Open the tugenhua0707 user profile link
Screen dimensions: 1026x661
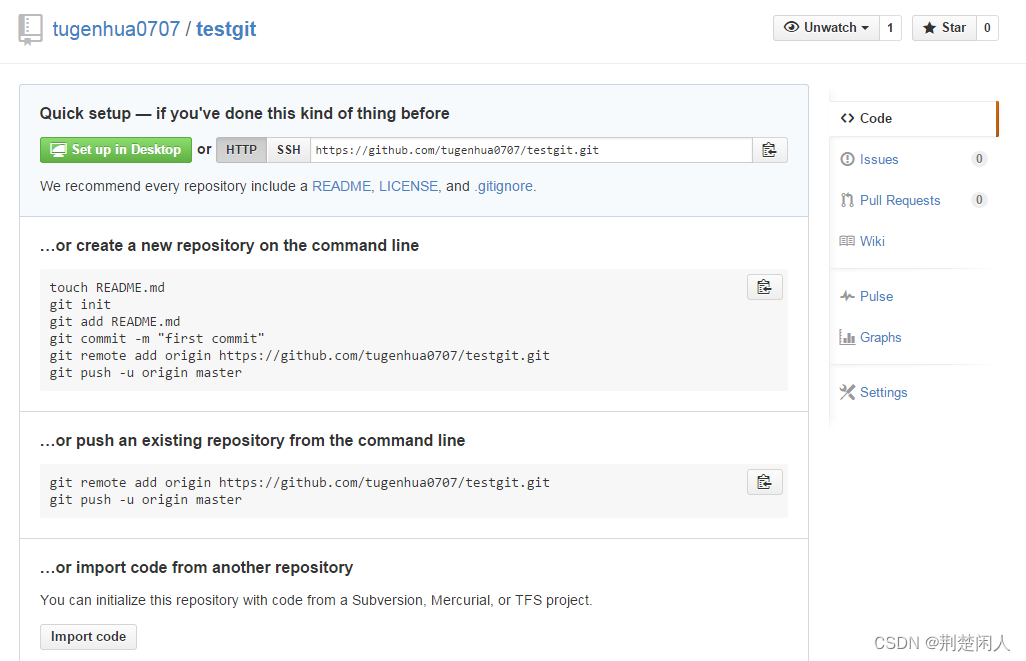(116, 29)
